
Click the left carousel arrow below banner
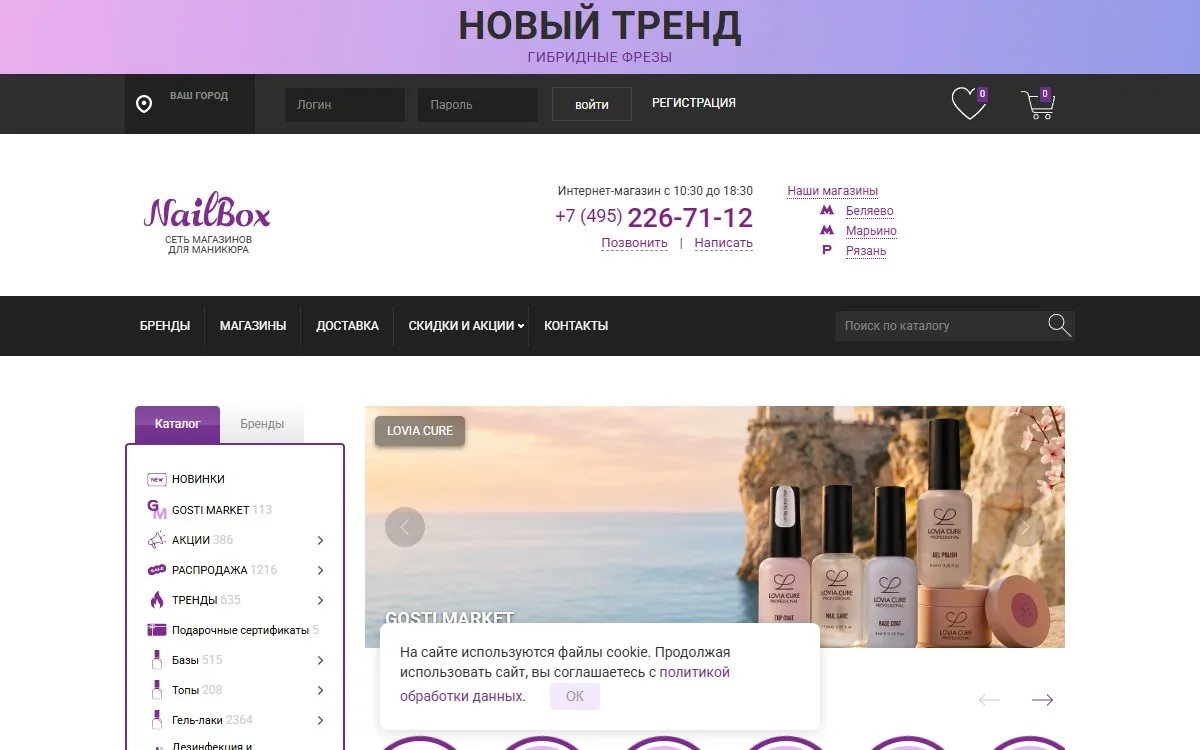[x=989, y=700]
